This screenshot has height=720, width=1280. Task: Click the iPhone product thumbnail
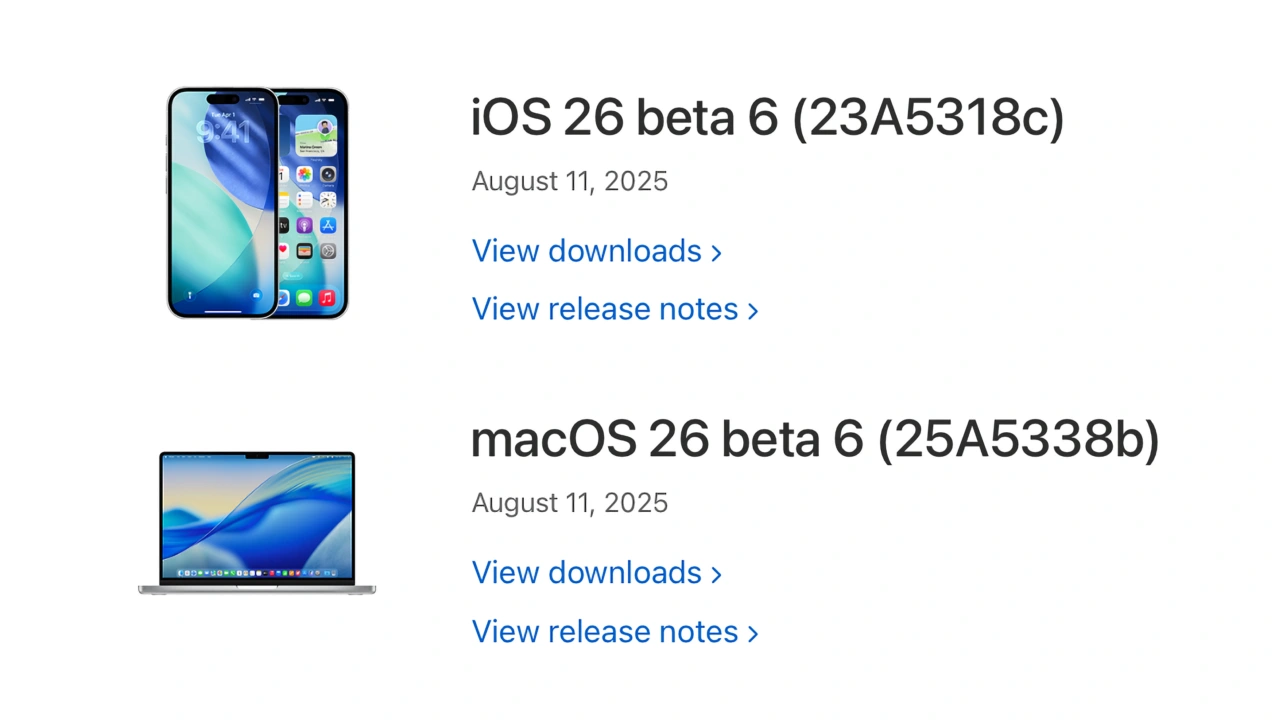click(x=257, y=203)
